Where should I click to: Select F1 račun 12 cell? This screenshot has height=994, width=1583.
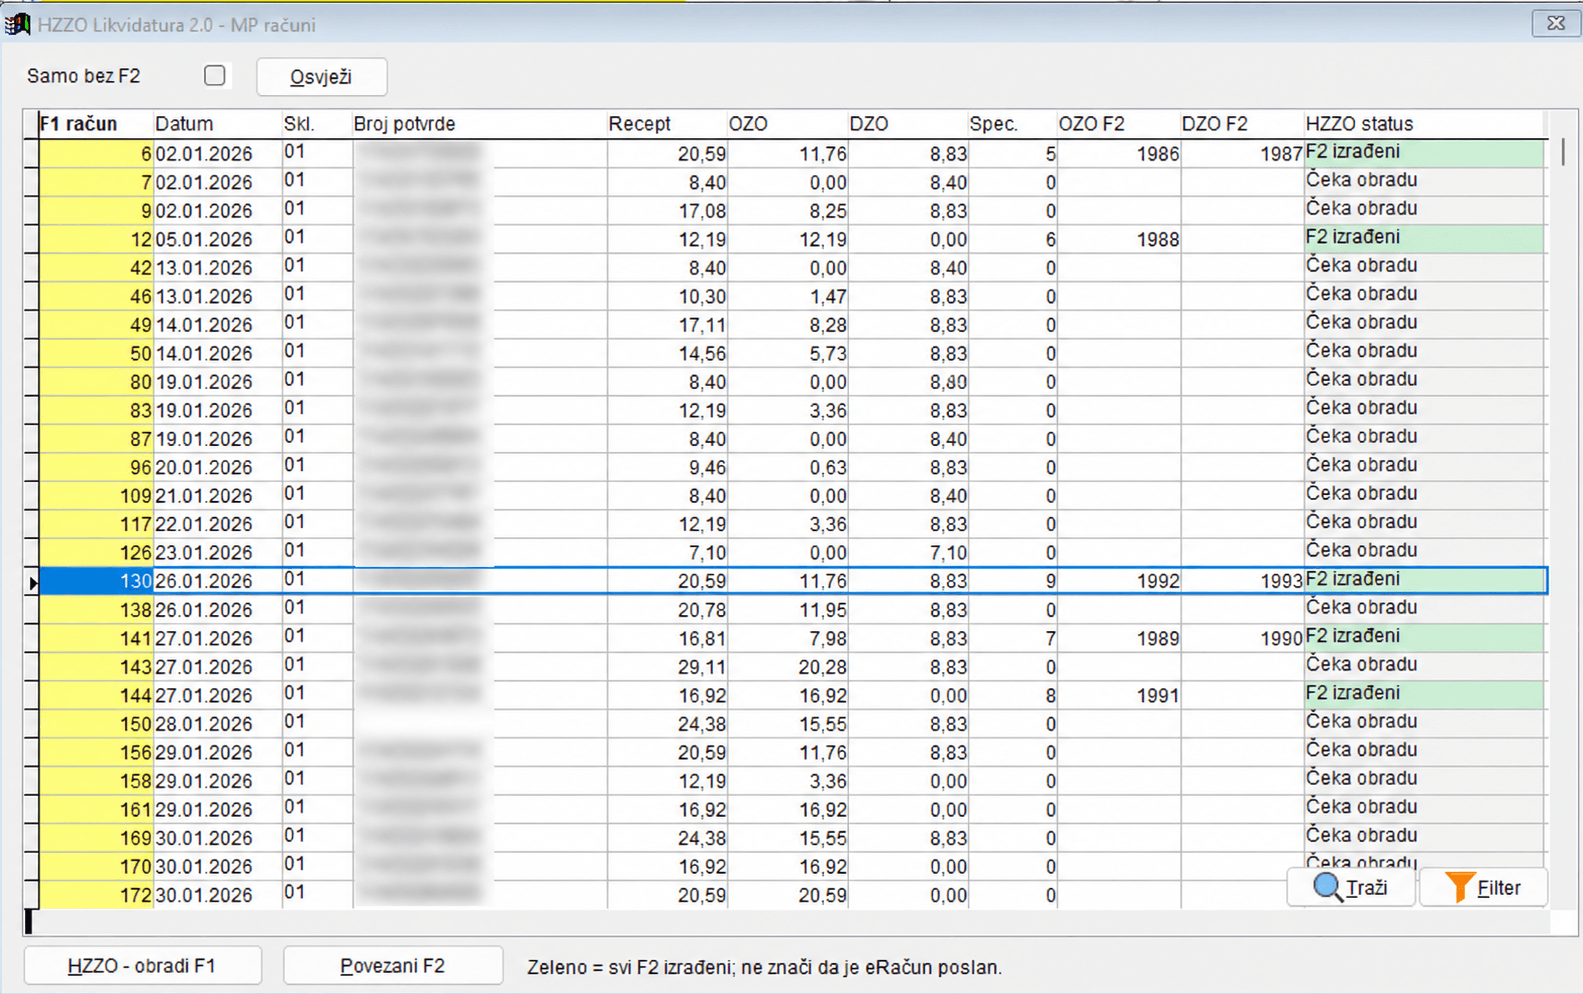tap(96, 239)
